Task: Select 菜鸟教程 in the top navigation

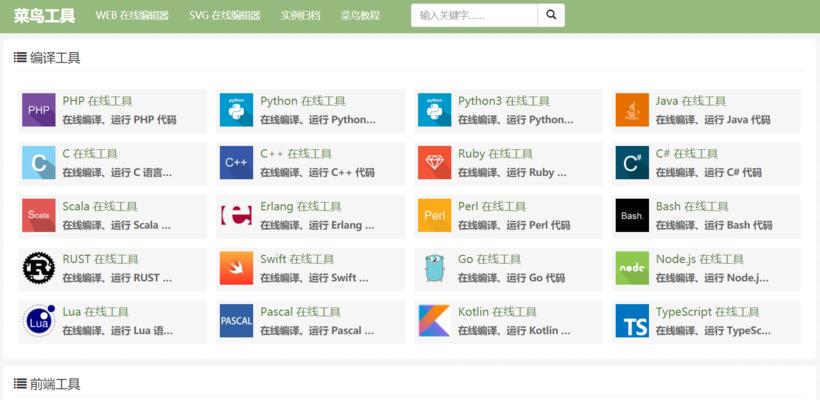Action: click(360, 16)
